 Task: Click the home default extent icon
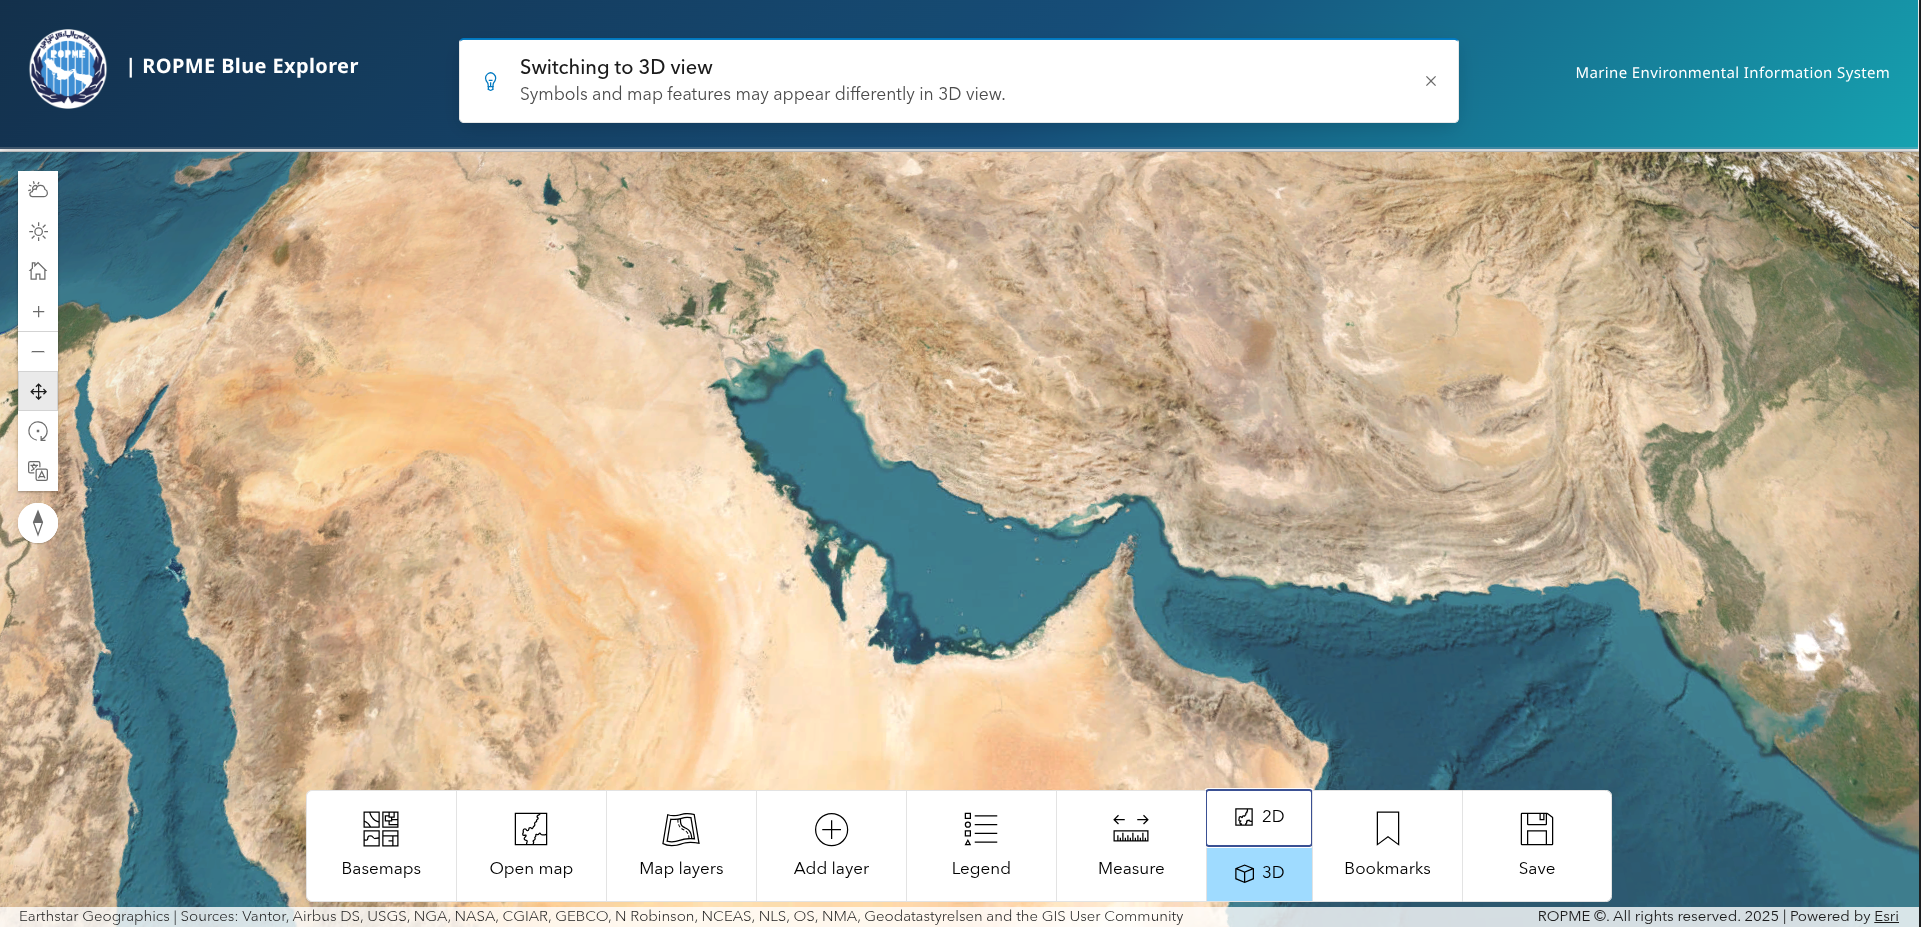[38, 270]
